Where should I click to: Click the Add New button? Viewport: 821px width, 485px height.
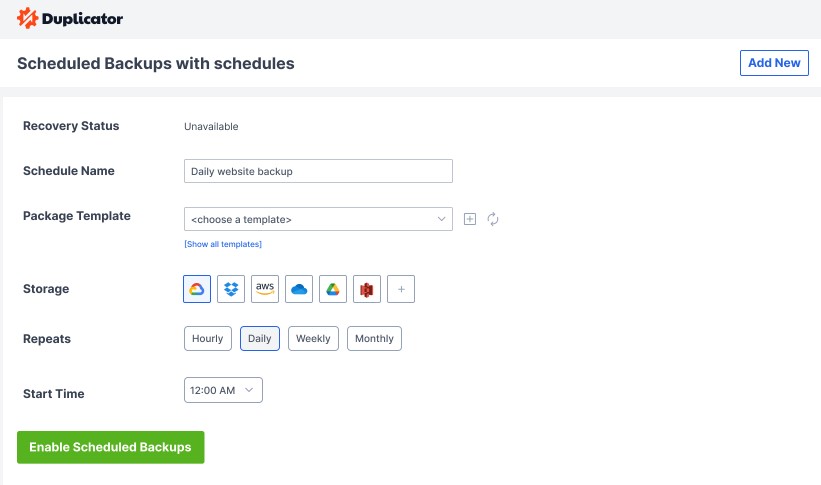pyautogui.click(x=774, y=63)
